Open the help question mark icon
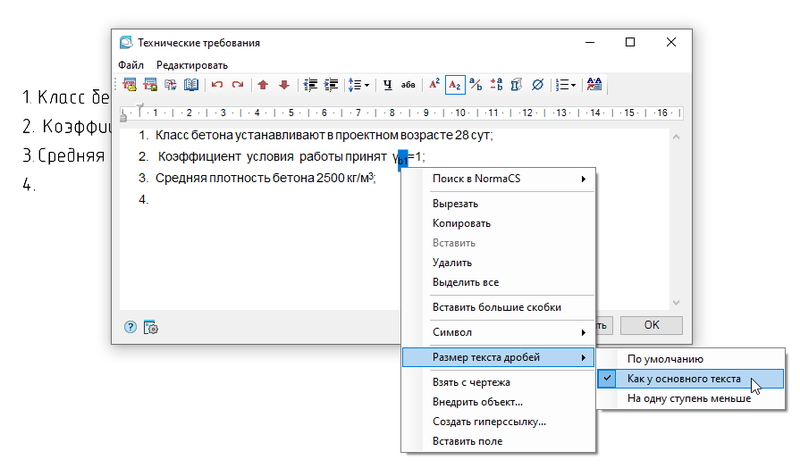This screenshot has width=800, height=468. 130,327
